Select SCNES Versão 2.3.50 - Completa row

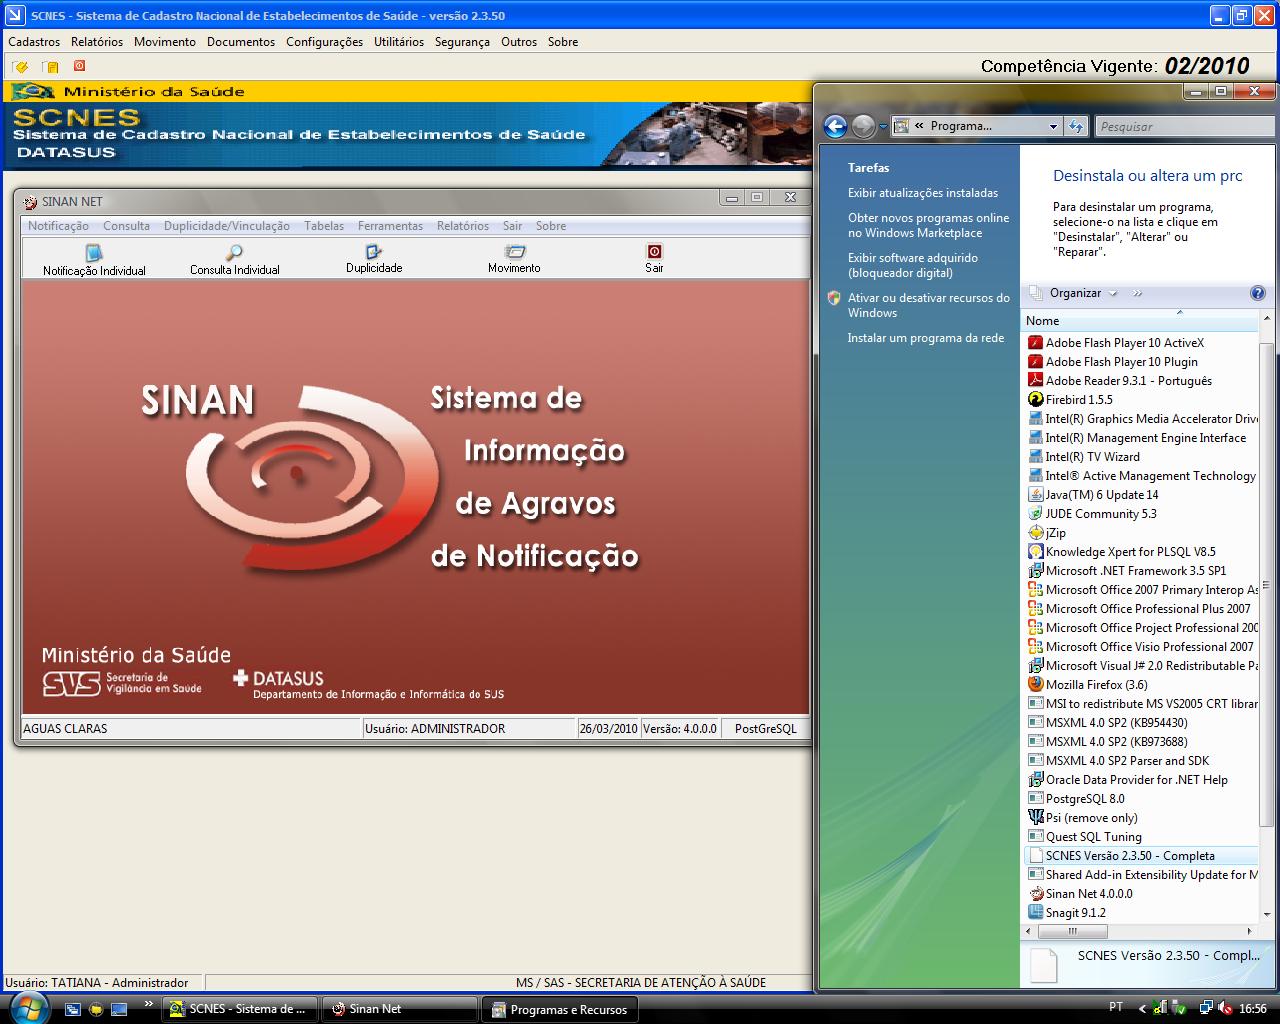click(x=1141, y=856)
